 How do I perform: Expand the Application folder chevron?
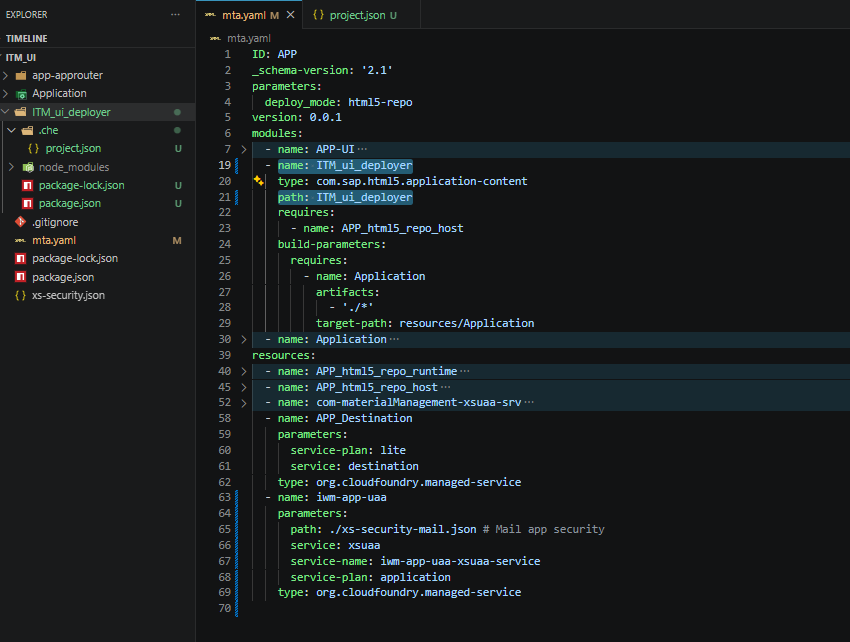6,94
